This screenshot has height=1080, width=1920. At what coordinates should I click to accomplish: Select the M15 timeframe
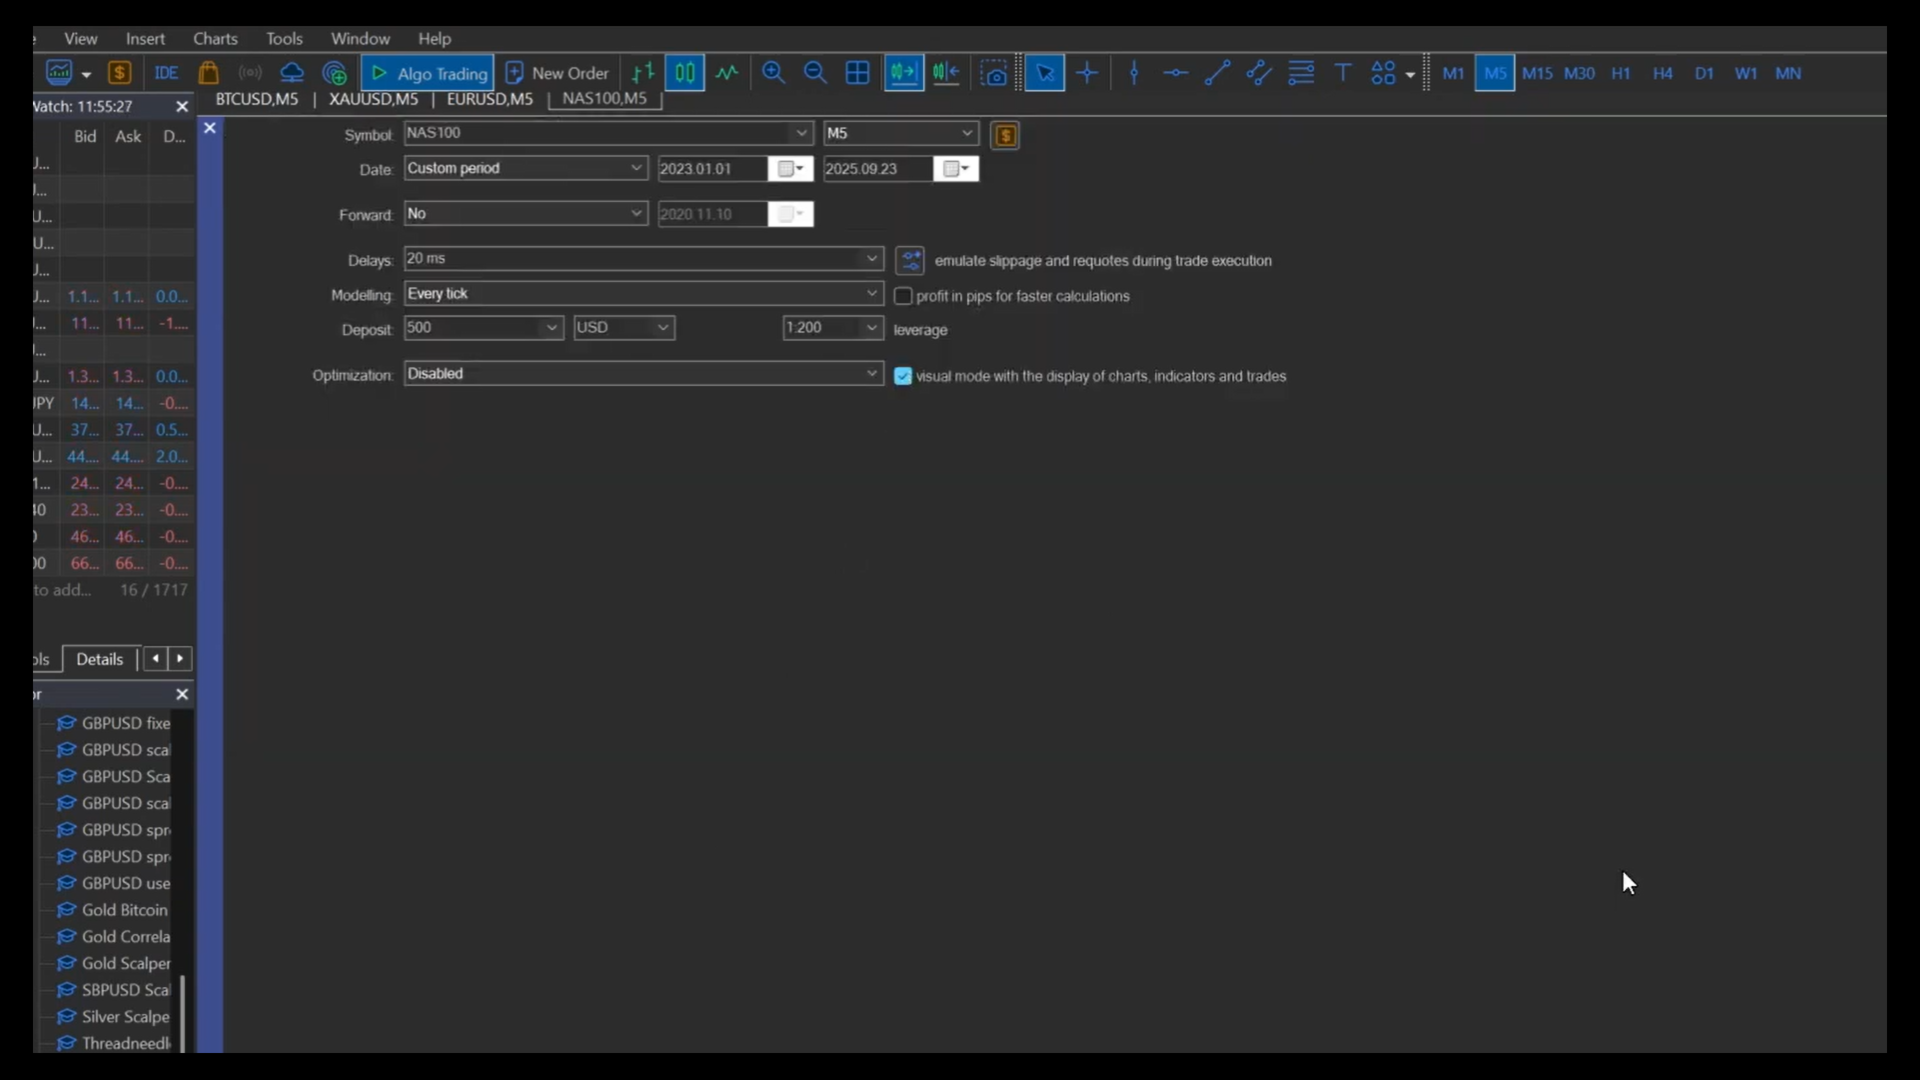click(1537, 73)
